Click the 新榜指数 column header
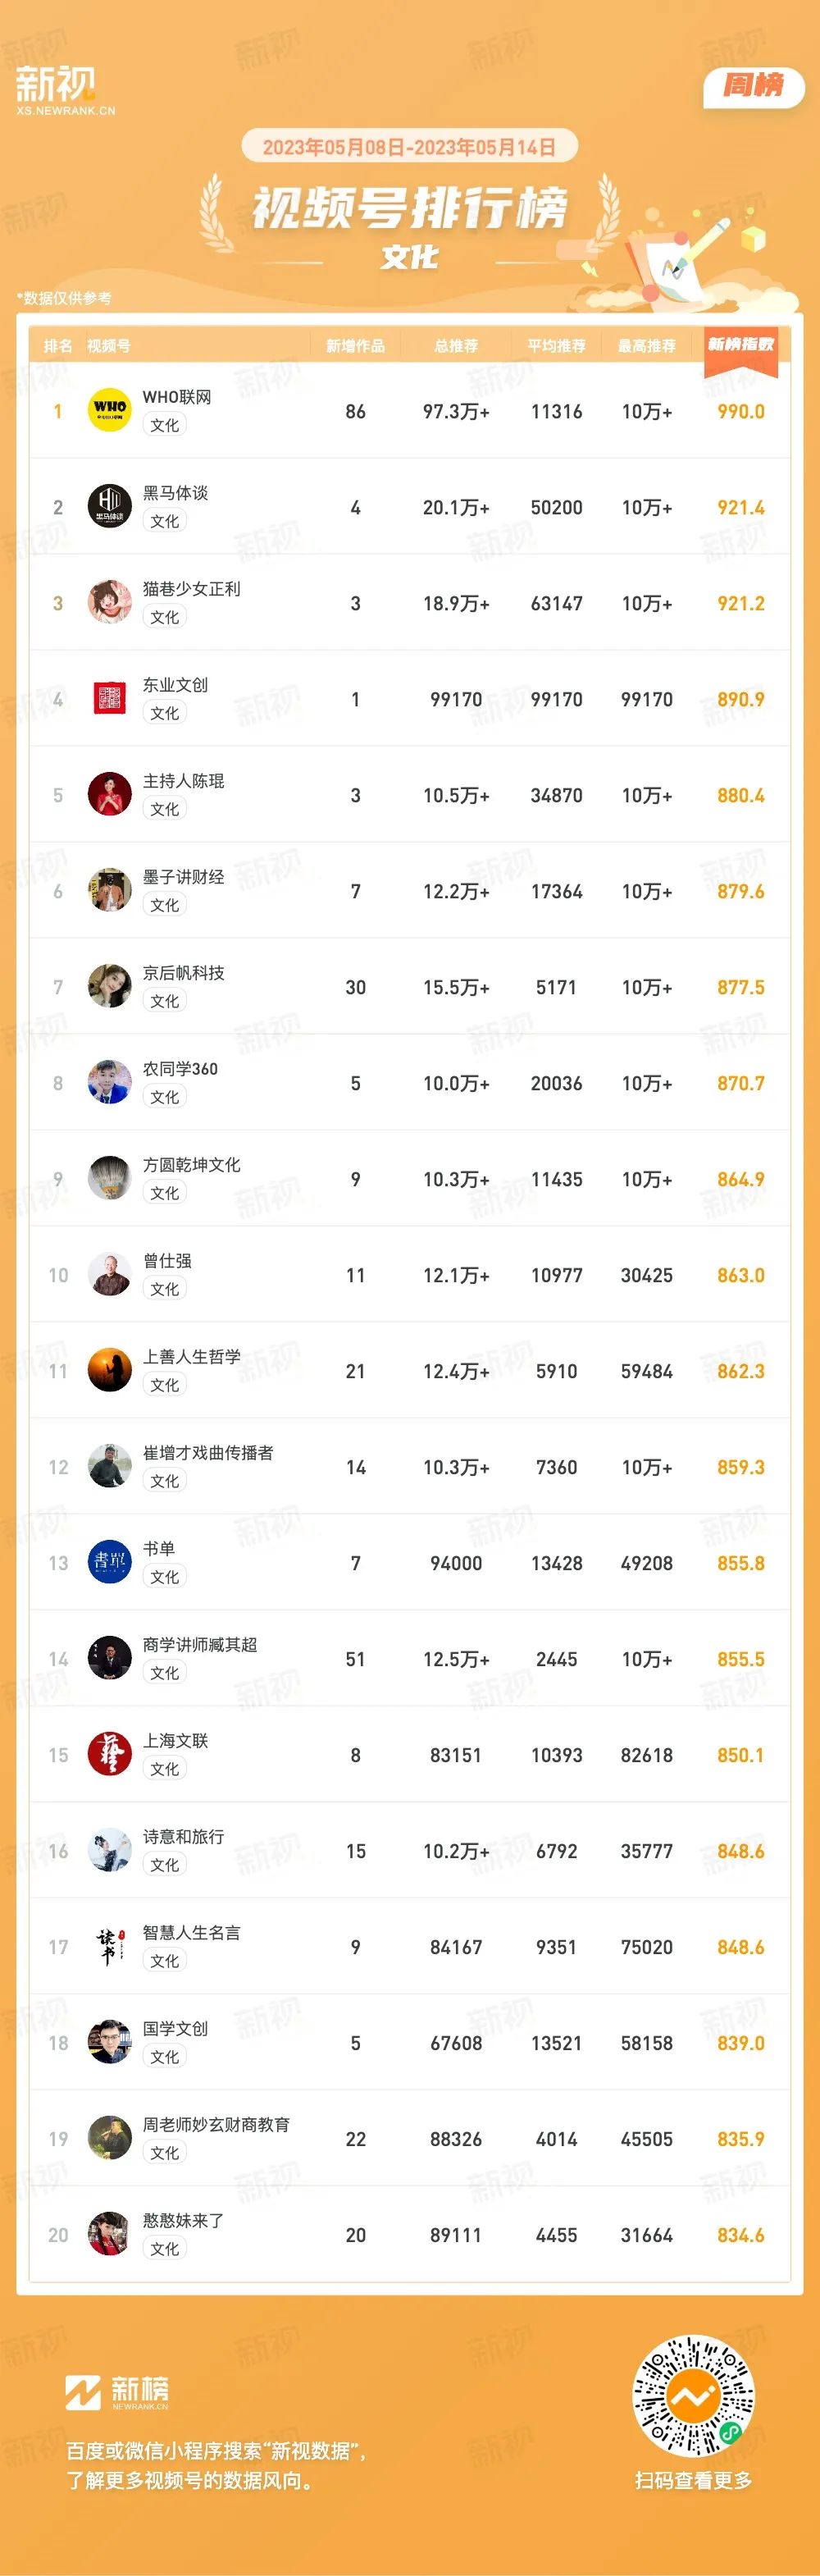Image resolution: width=820 pixels, height=2576 pixels. 741,344
